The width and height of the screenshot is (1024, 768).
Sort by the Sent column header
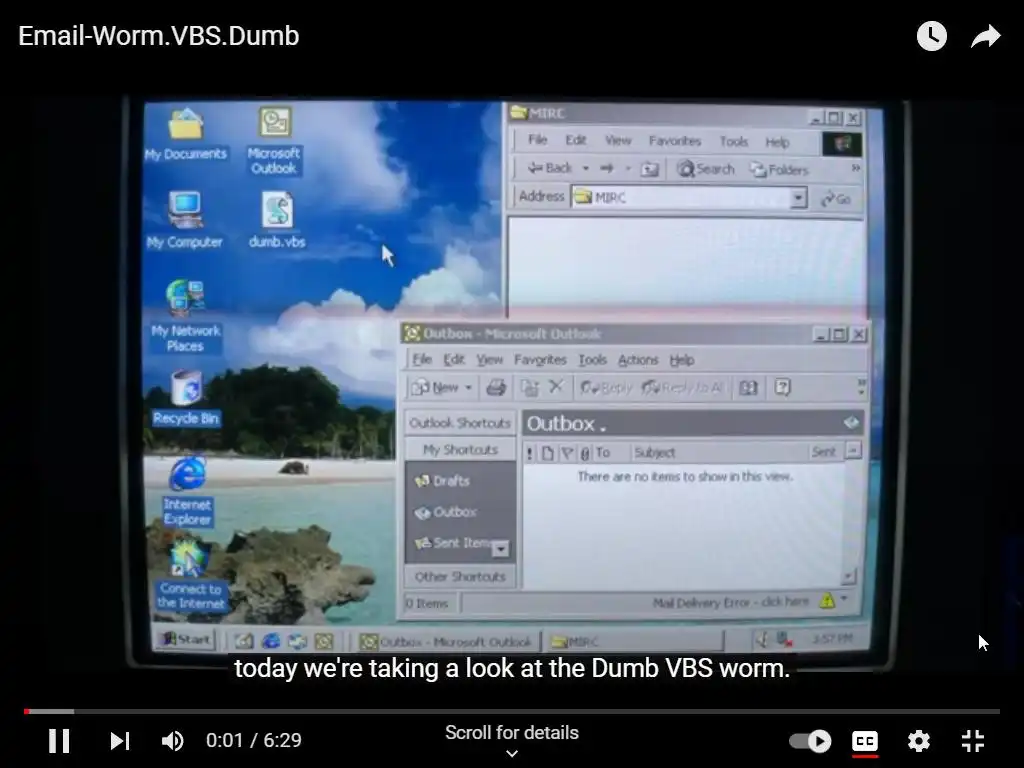[x=824, y=451]
